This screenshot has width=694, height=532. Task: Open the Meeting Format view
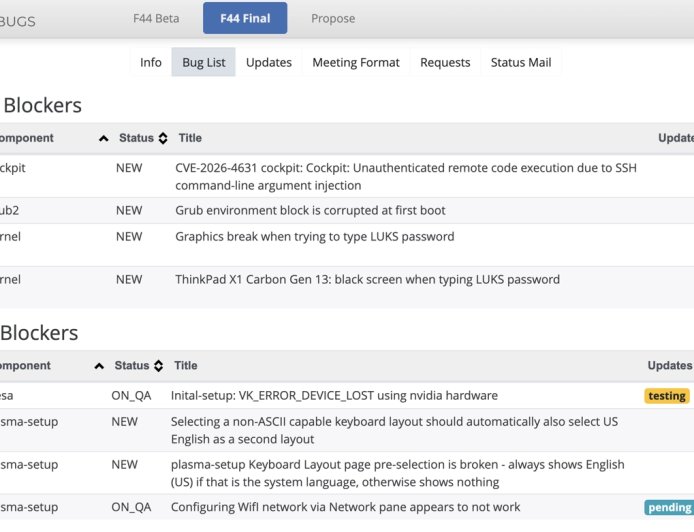[x=356, y=62]
